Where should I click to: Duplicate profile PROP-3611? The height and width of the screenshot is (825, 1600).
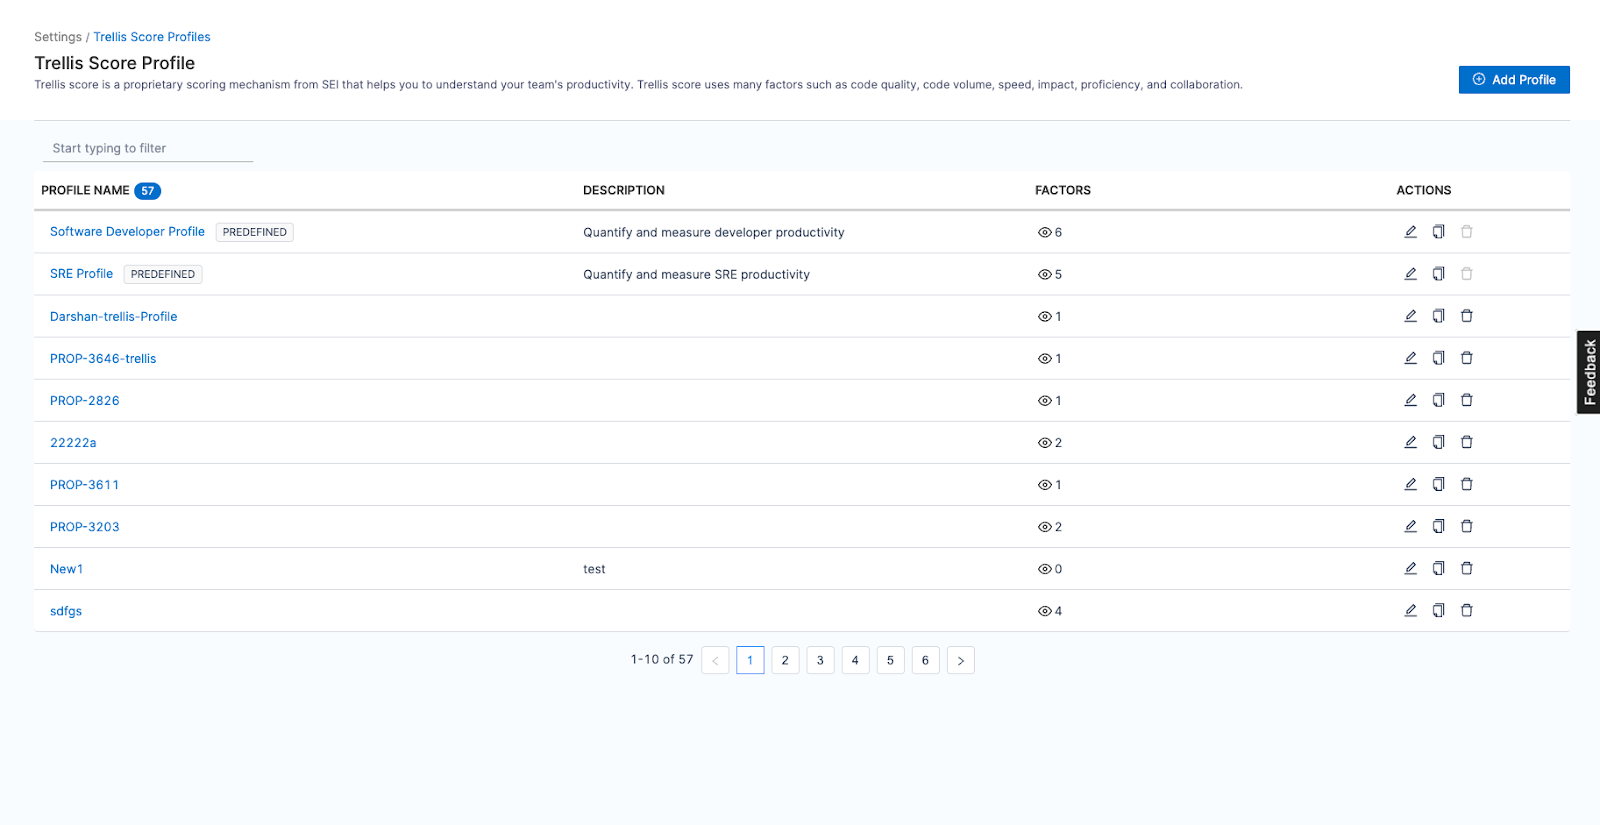pos(1438,484)
